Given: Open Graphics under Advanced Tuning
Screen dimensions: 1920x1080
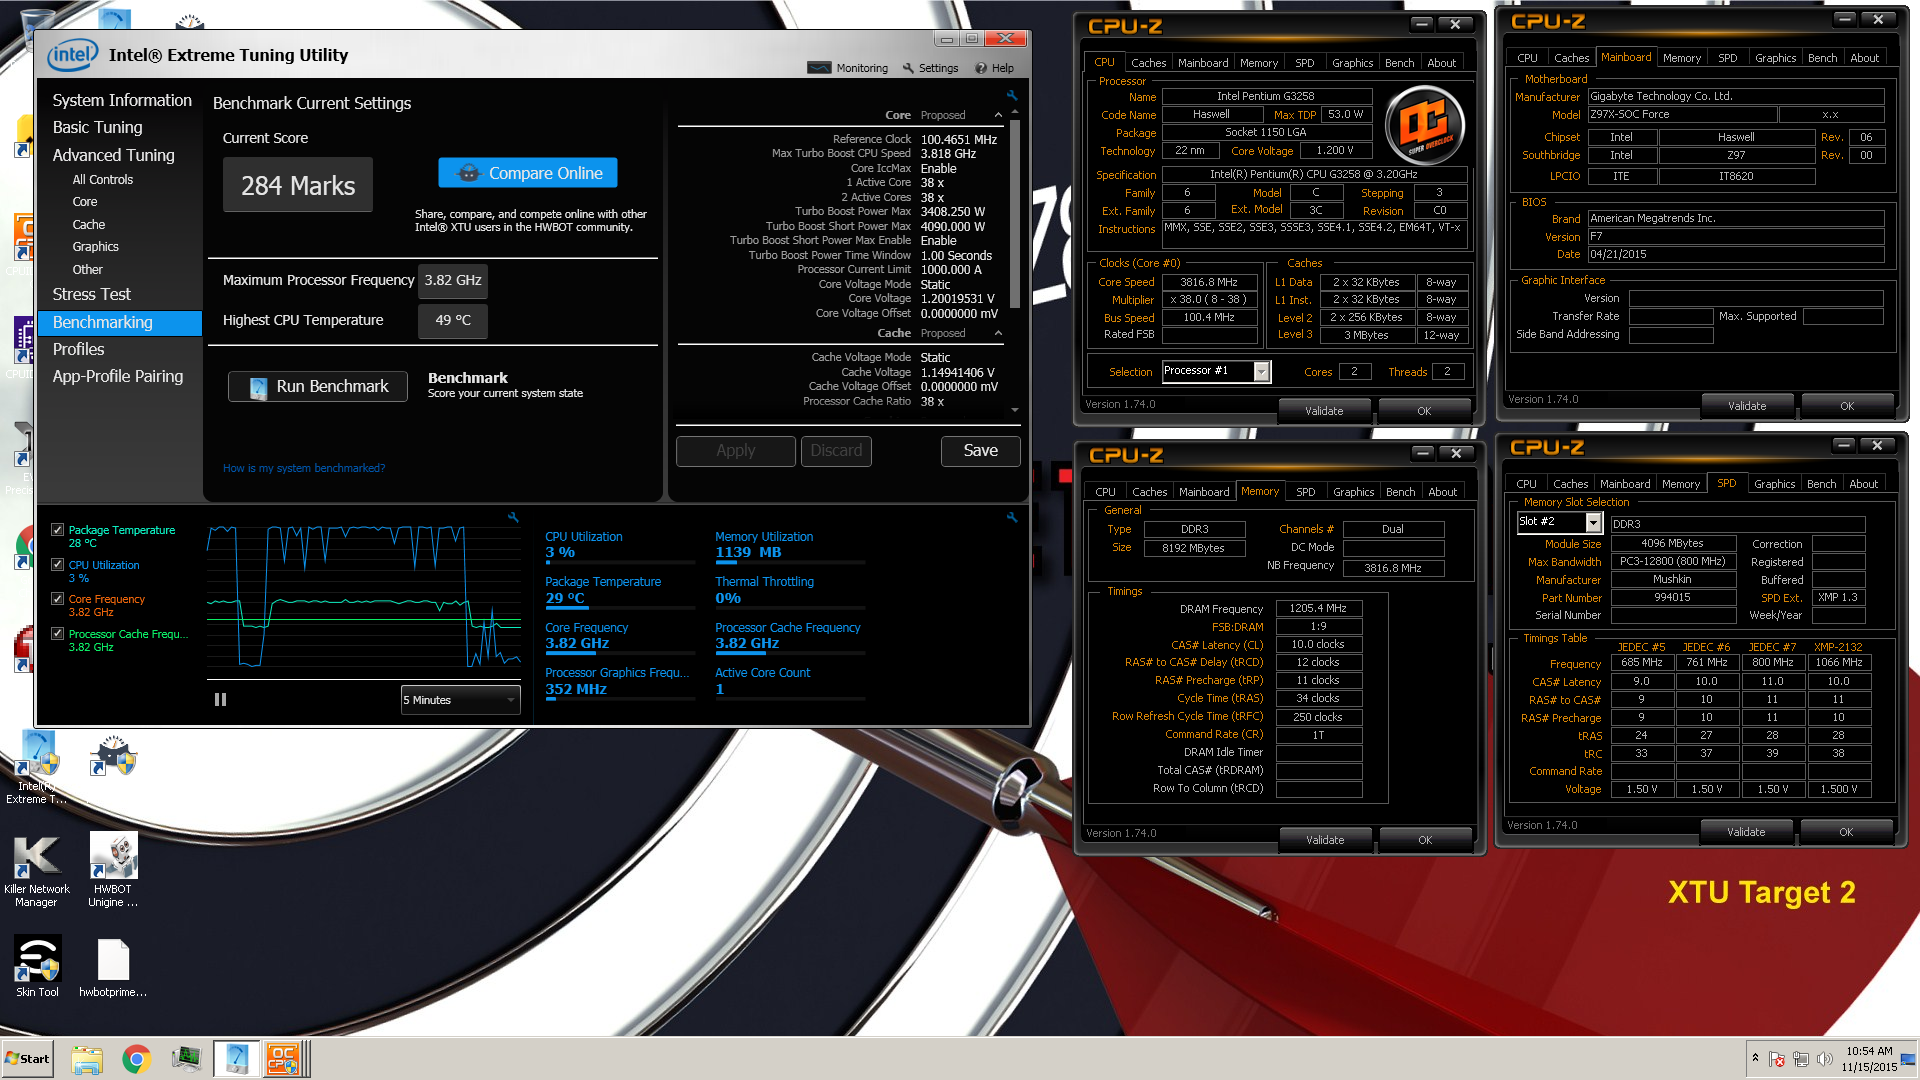Looking at the screenshot, I should 95,247.
